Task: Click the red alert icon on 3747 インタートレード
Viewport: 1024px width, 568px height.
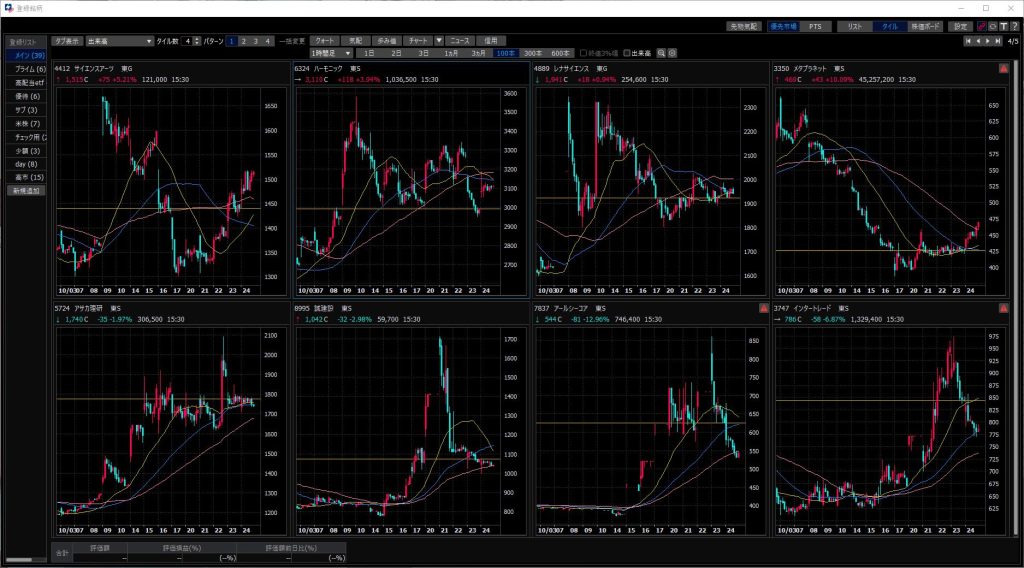Action: (x=1003, y=308)
